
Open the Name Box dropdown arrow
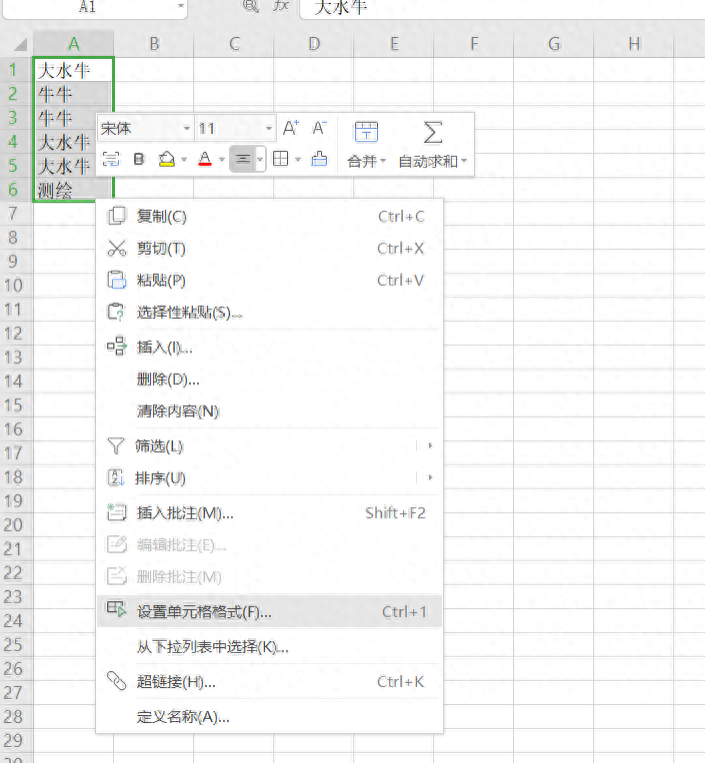181,6
